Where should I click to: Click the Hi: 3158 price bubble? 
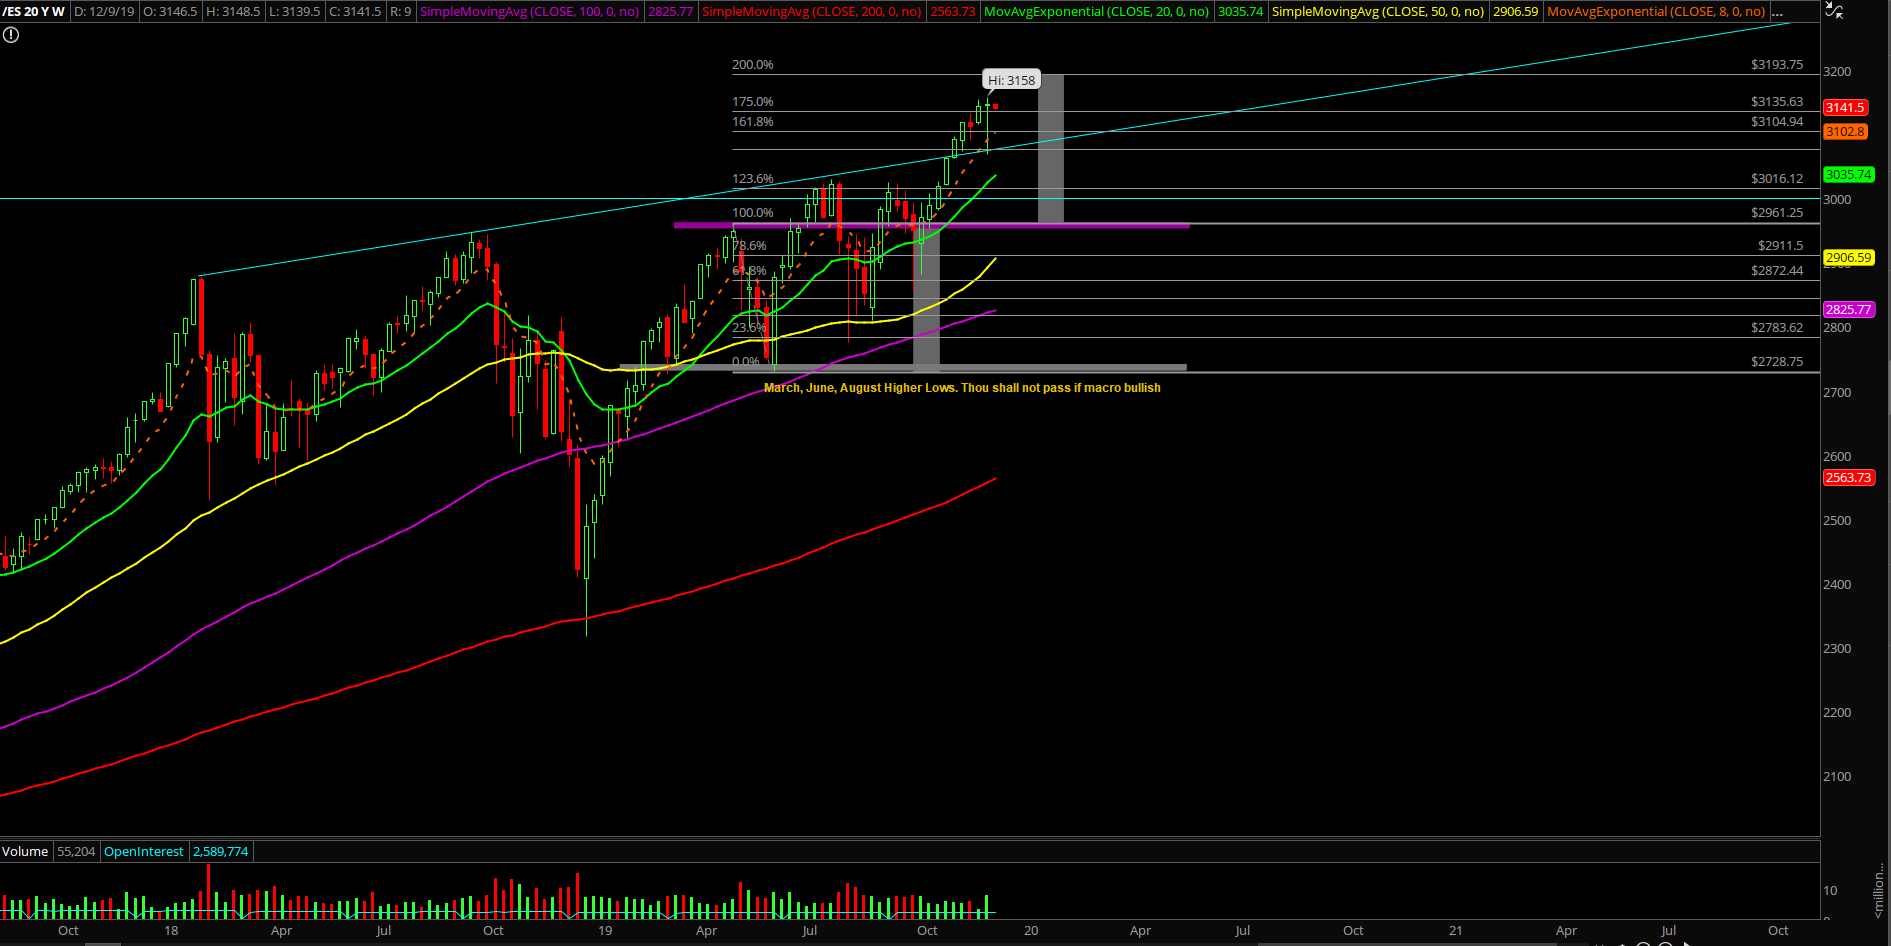[x=1011, y=80]
